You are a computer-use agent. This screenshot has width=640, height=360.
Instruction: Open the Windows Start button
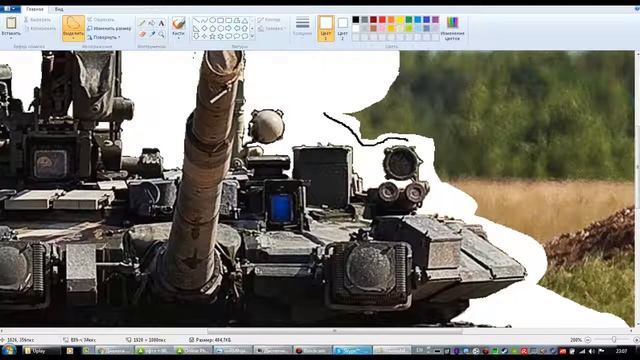click(x=9, y=350)
